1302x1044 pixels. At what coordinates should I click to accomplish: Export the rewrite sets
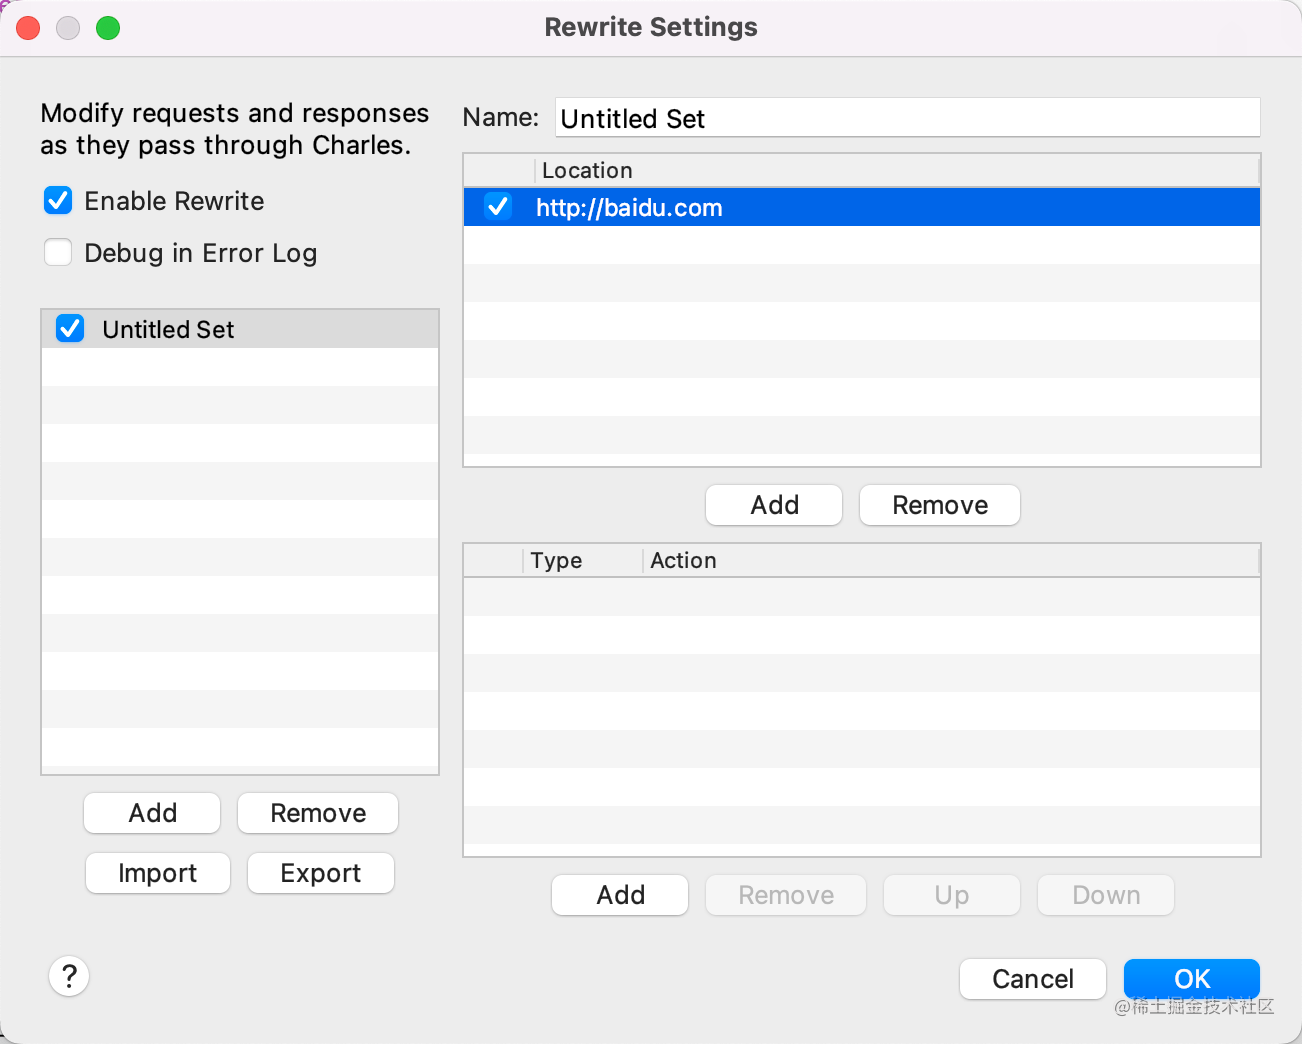point(320,873)
